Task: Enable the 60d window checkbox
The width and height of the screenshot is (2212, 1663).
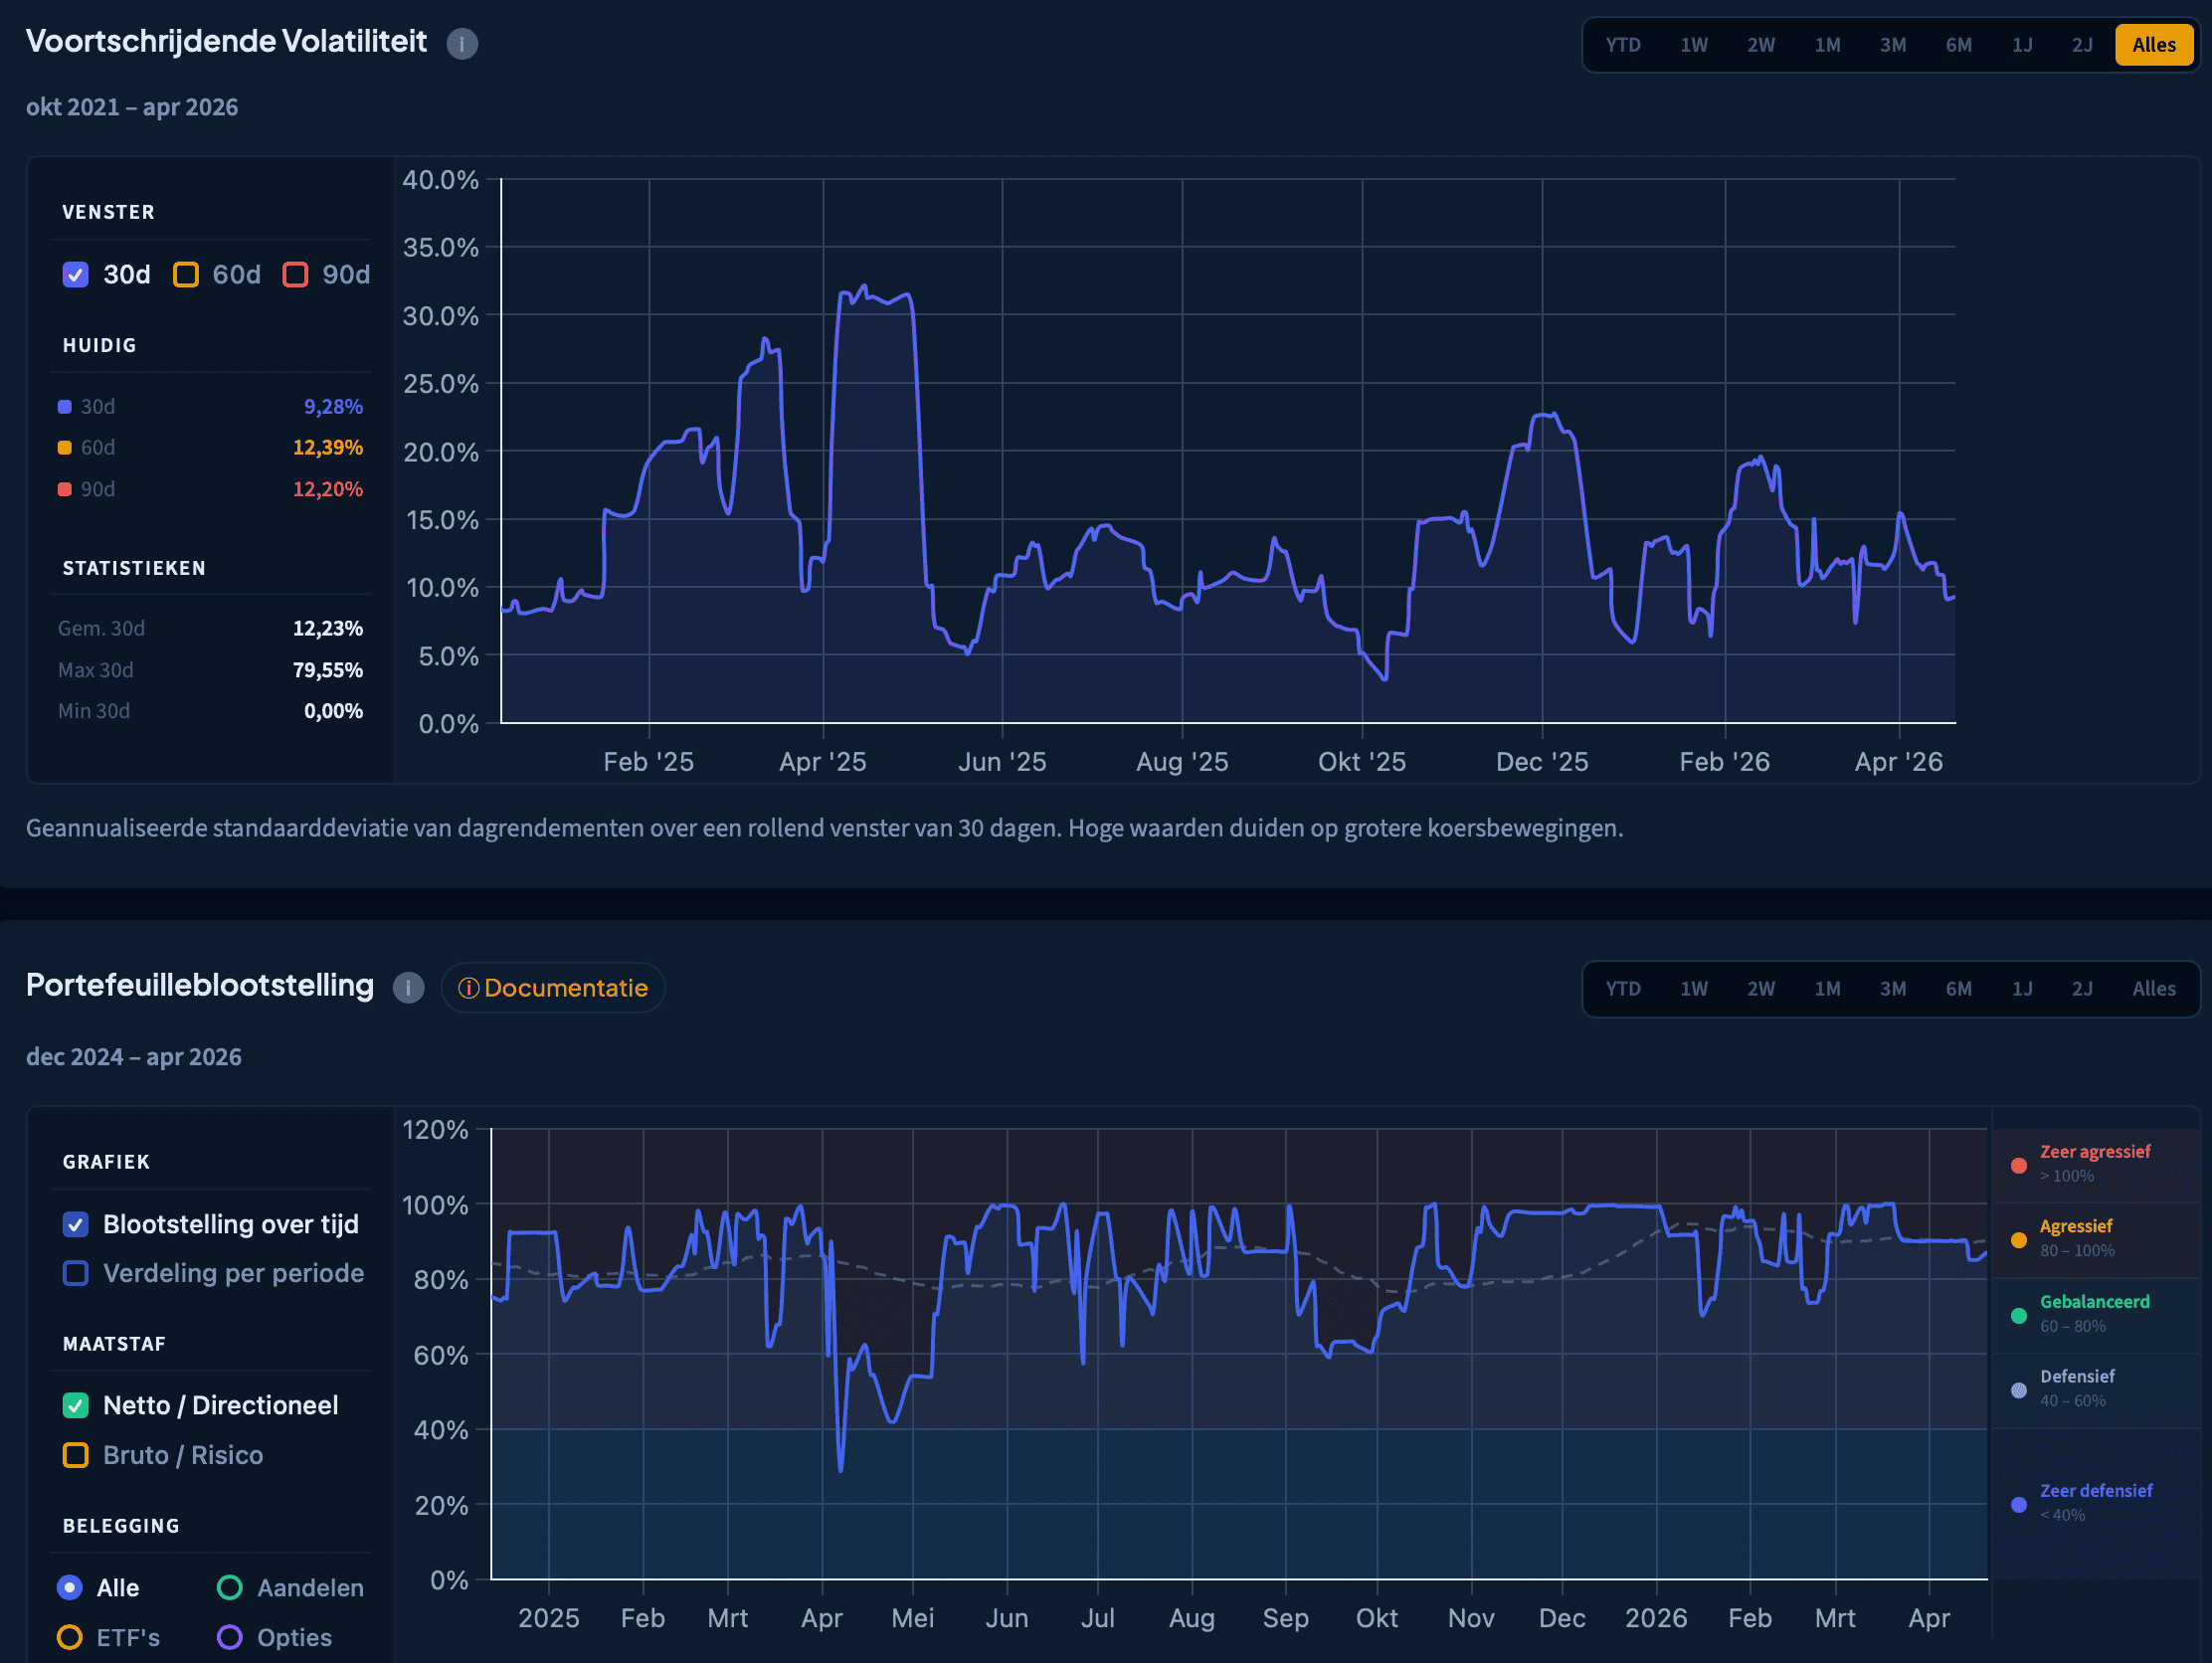Action: (x=186, y=275)
